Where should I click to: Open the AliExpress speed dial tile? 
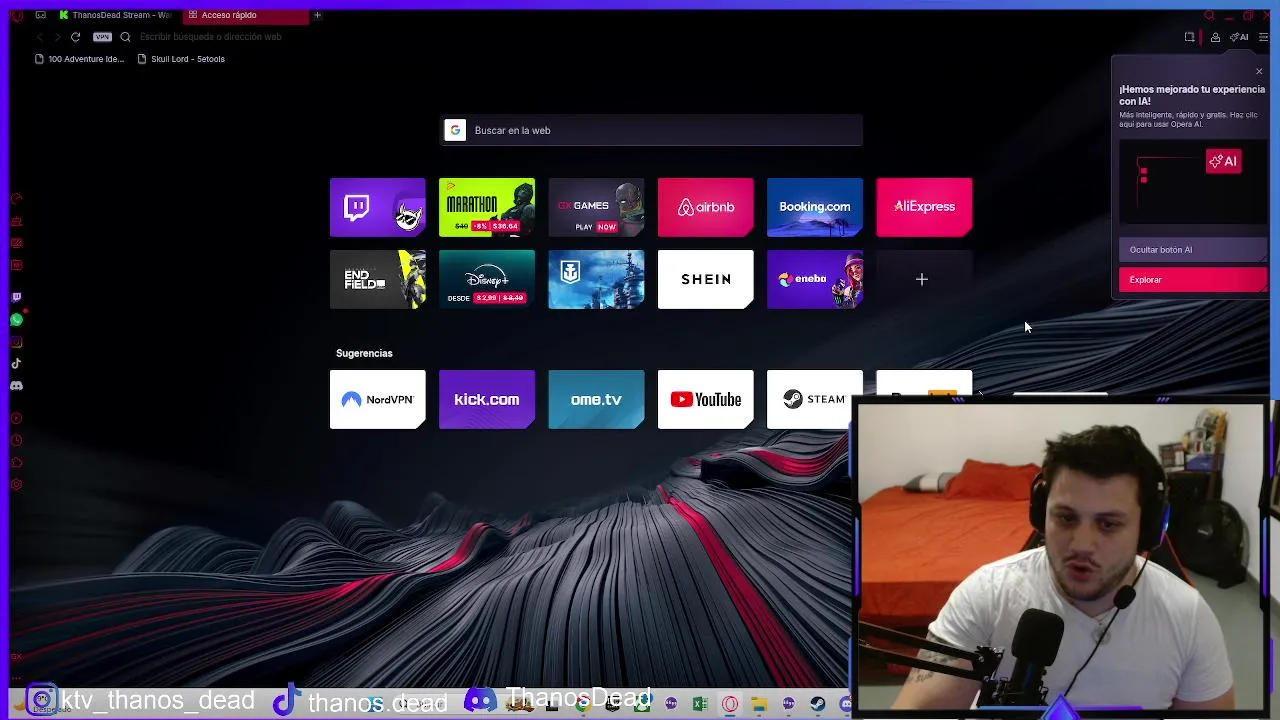[924, 207]
